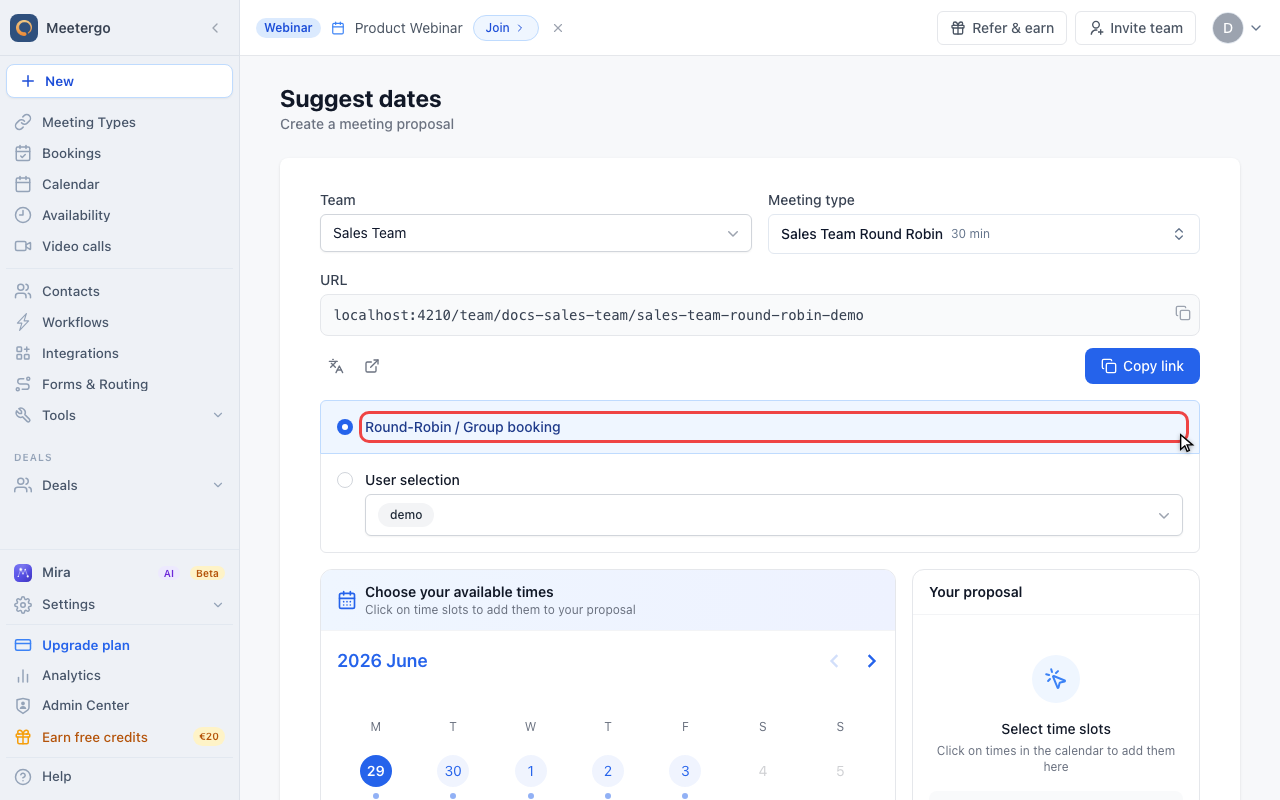
Task: Click the user avatar D
Action: click(x=1228, y=28)
